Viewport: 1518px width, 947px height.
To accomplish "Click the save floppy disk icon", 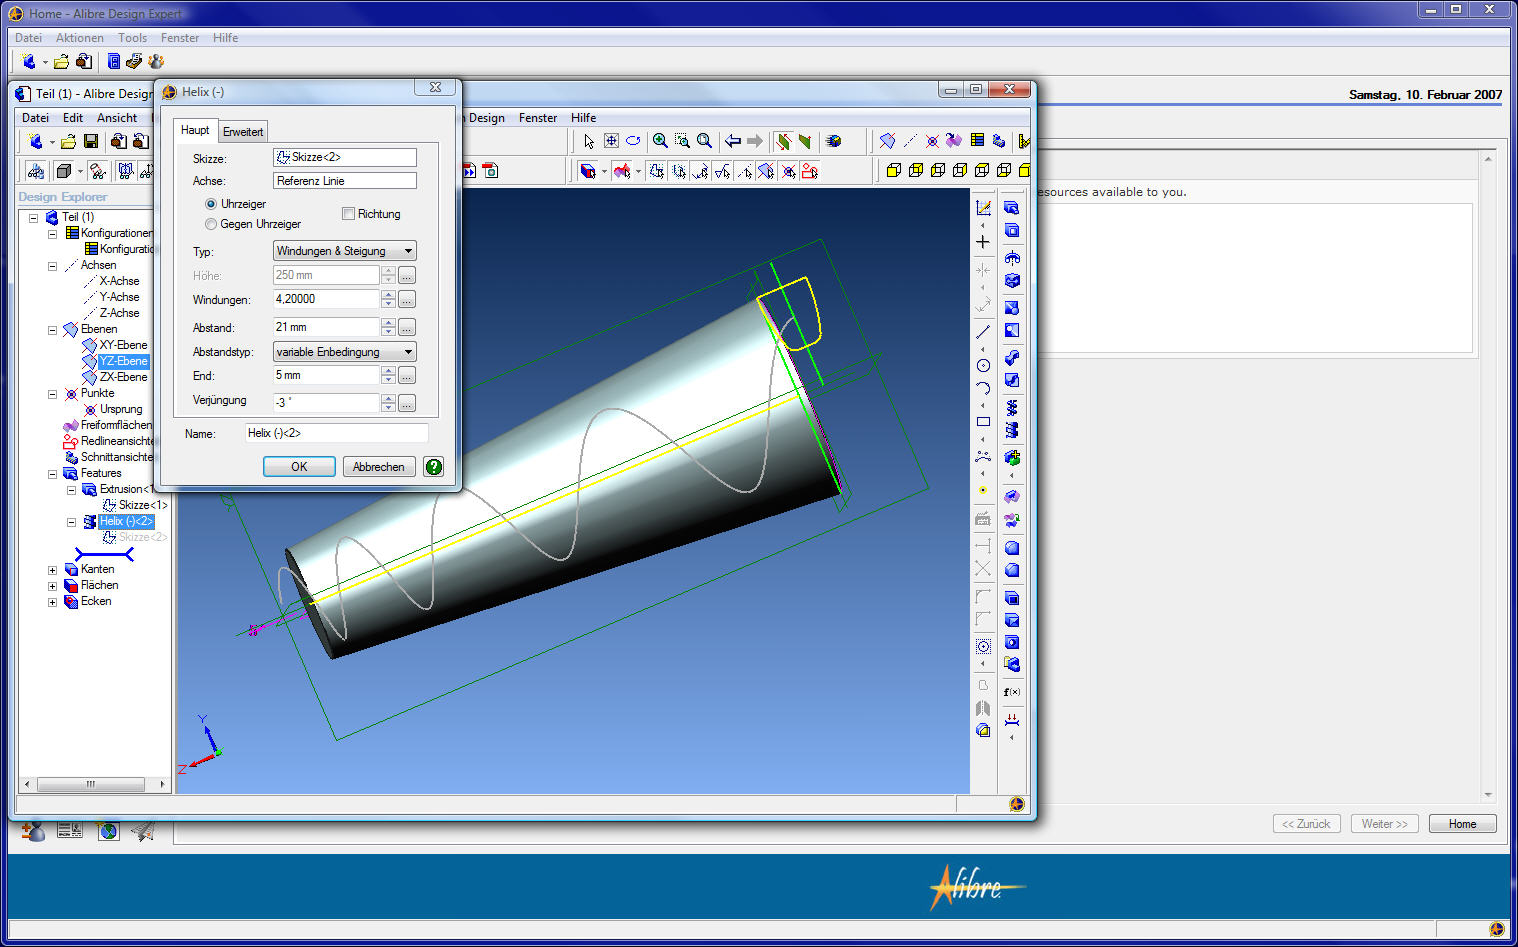I will (91, 141).
